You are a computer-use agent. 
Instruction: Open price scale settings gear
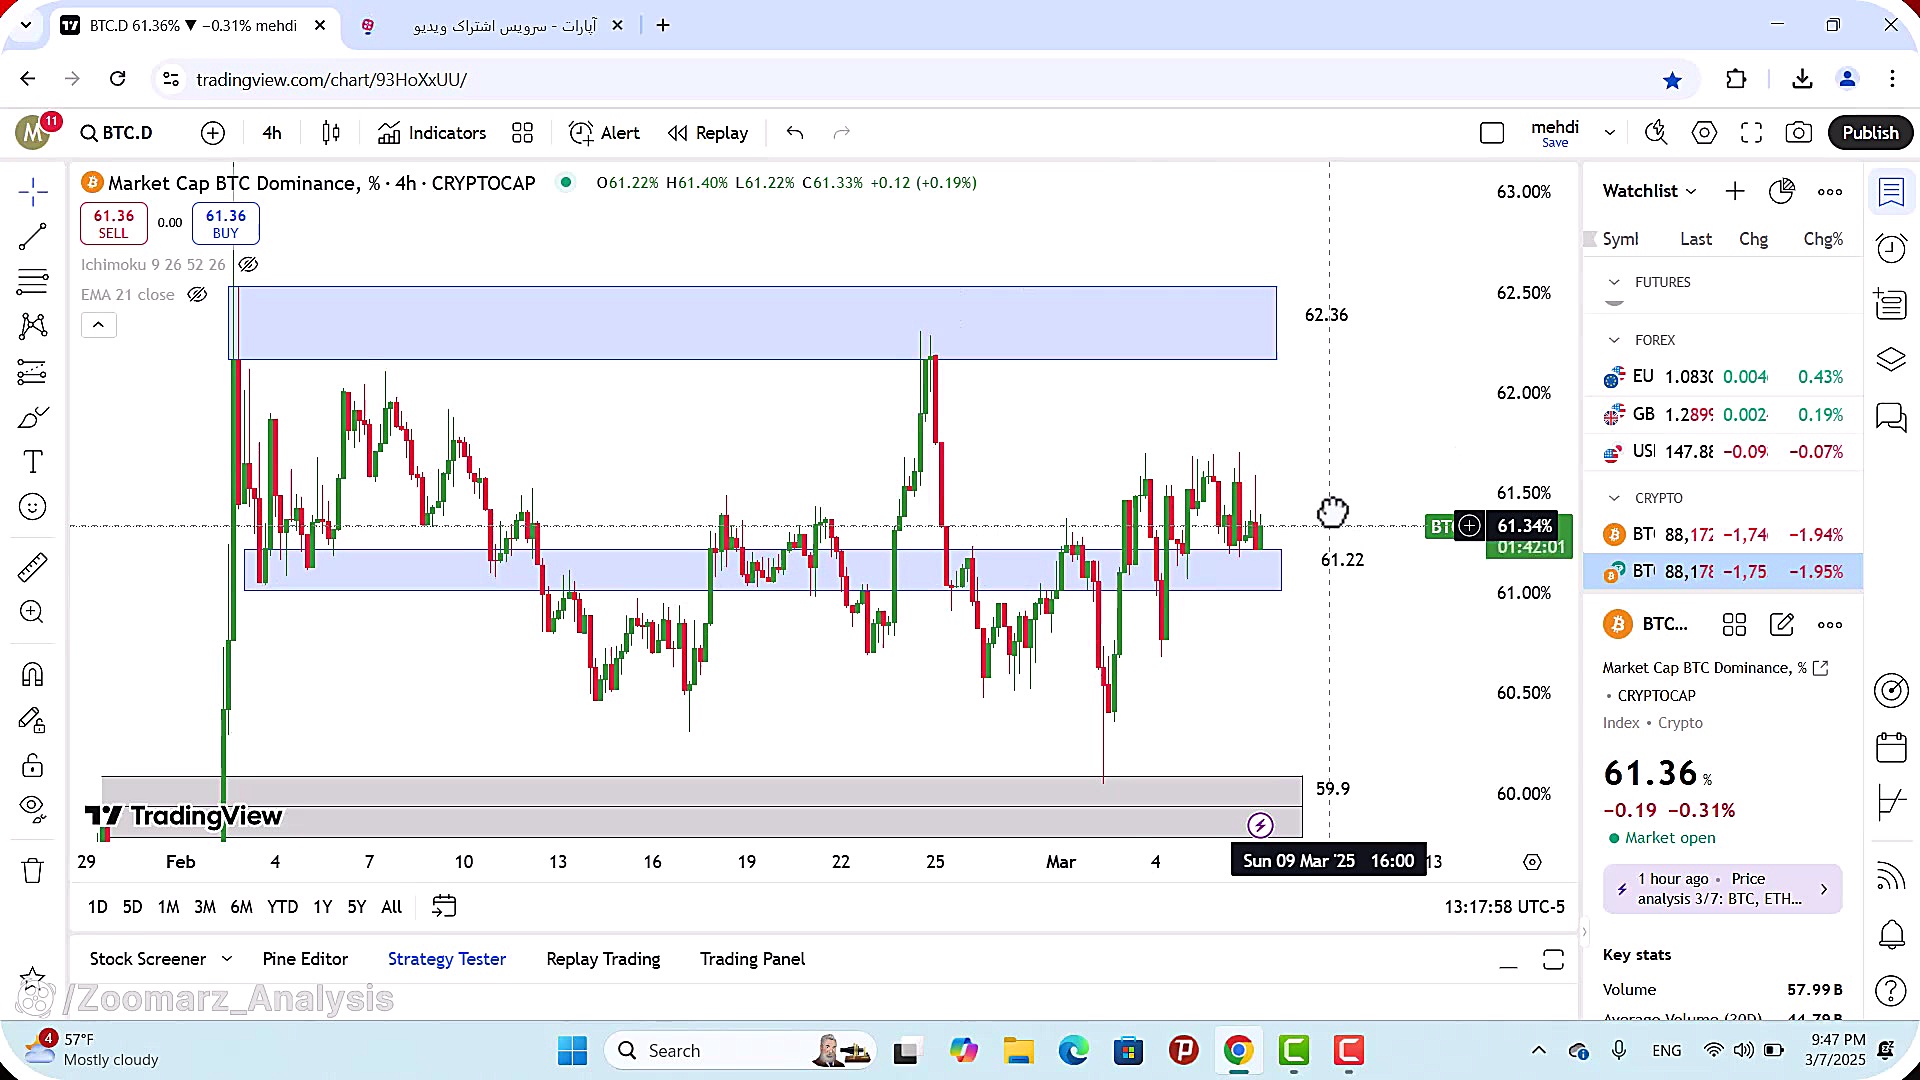(1532, 862)
